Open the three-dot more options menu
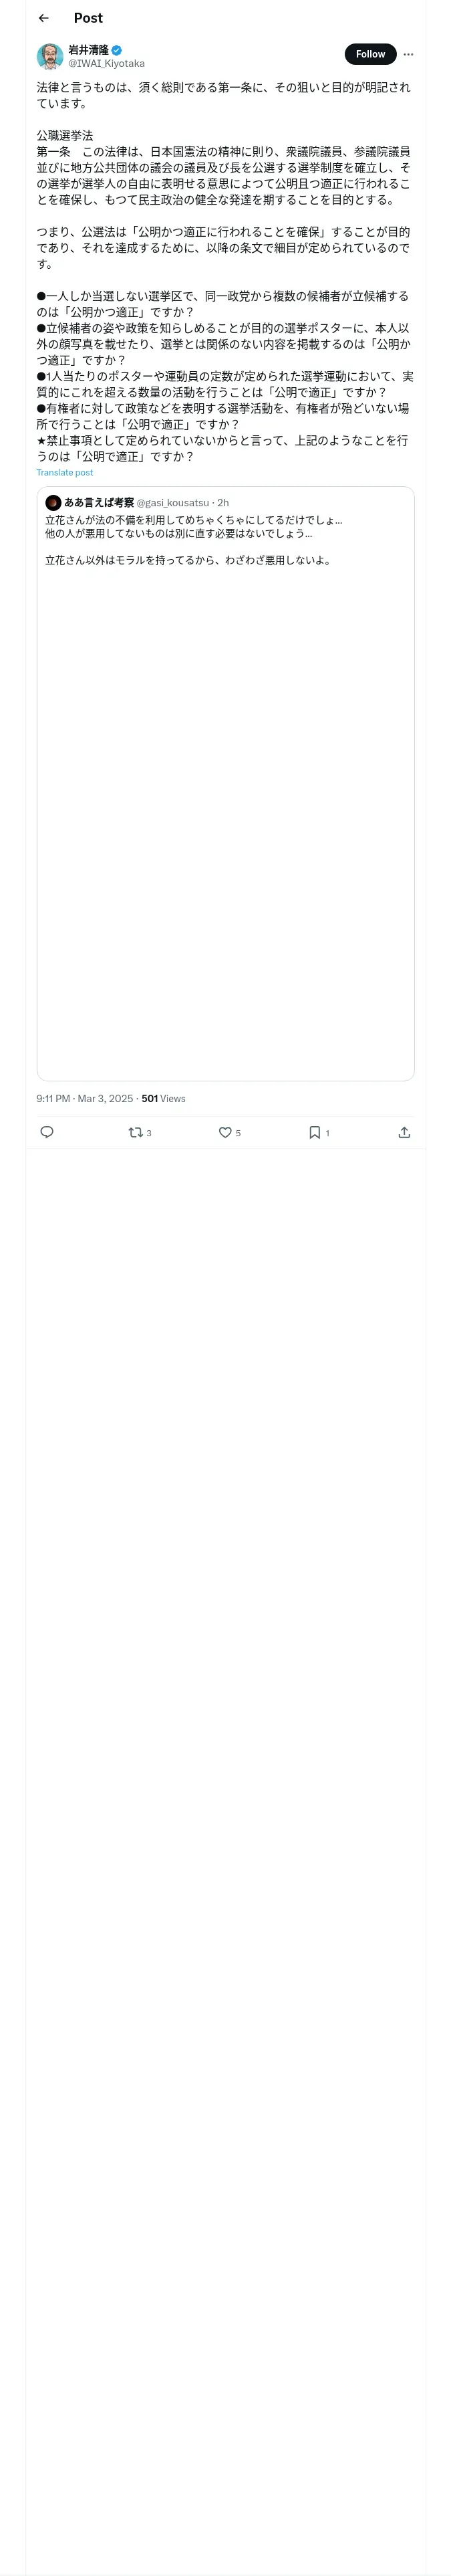Screen dimensions: 451x2576 [x=408, y=54]
